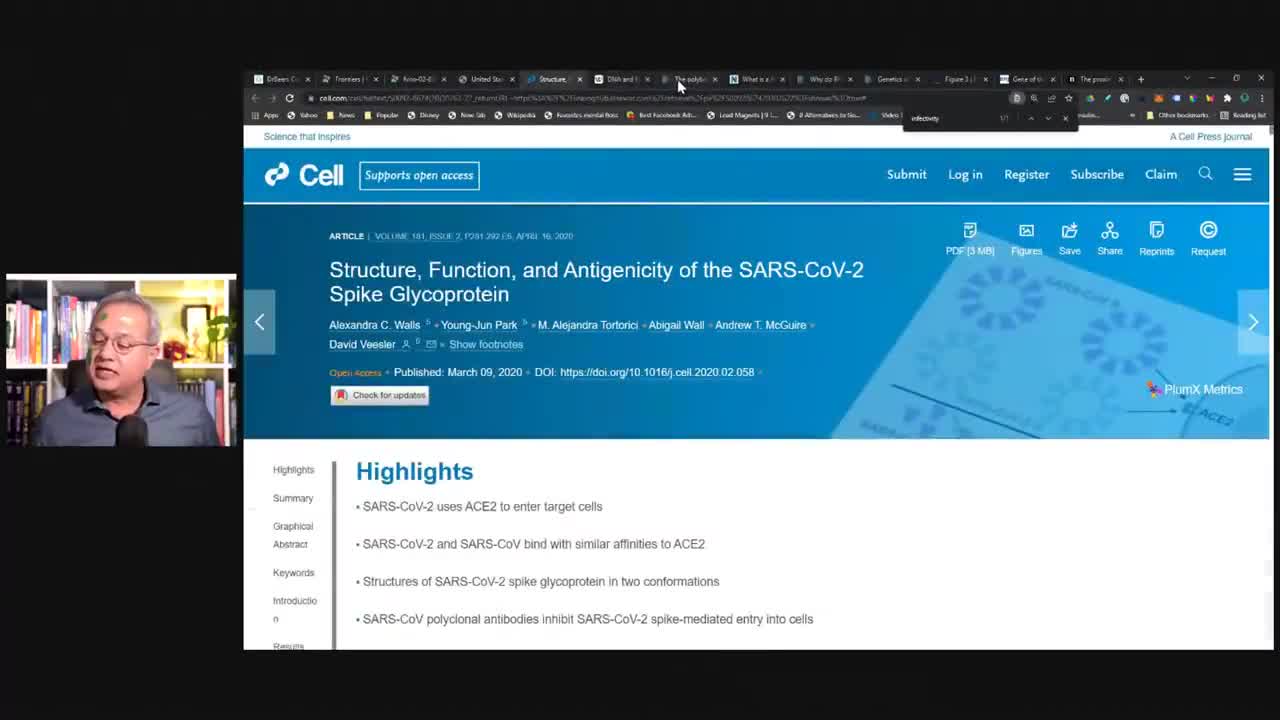
Task: Click the browser back arrow
Action: click(255, 98)
